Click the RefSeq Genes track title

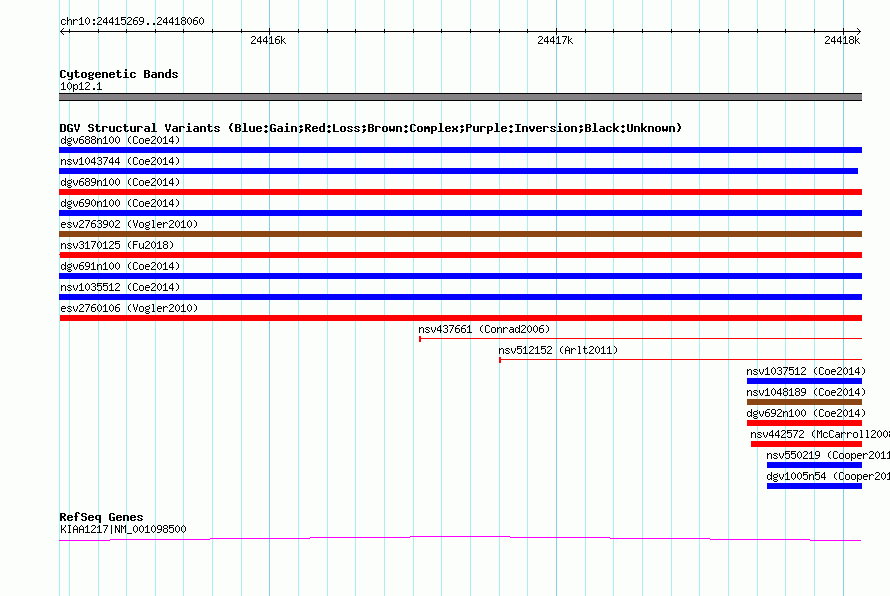click(x=101, y=517)
